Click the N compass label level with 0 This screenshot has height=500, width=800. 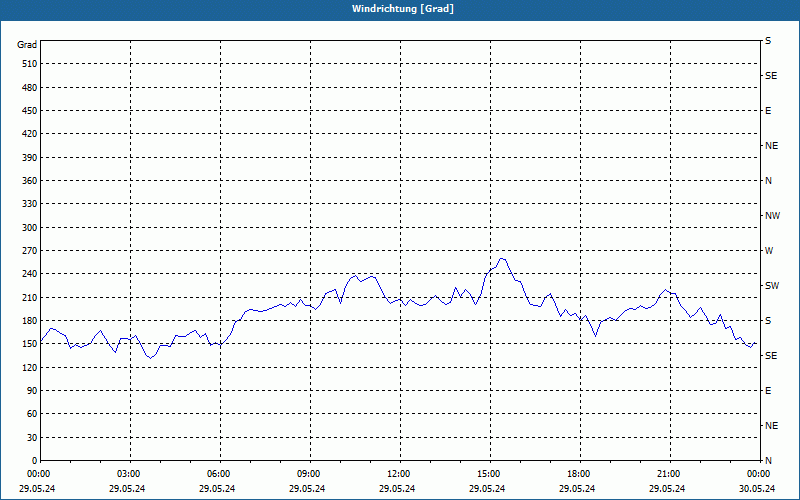(x=768, y=461)
